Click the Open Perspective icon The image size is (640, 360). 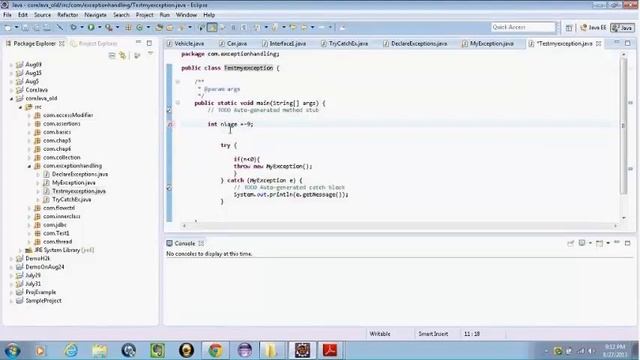[x=569, y=27]
